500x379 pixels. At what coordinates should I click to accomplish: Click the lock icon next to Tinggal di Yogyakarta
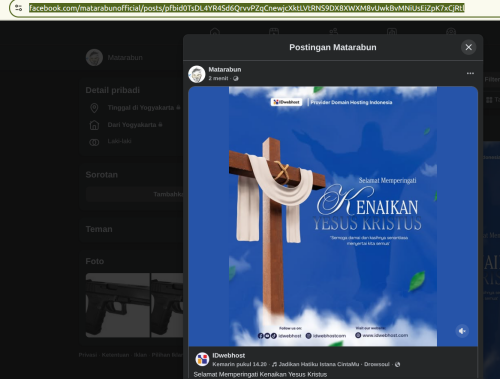coord(178,107)
